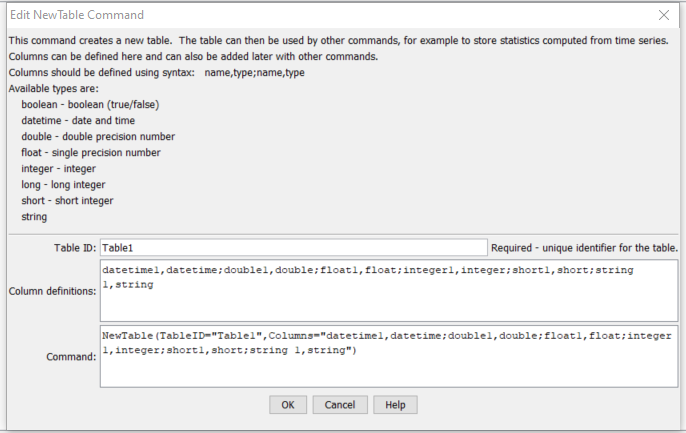This screenshot has height=433, width=686.
Task: Confirm the command with the OK button
Action: click(x=288, y=405)
